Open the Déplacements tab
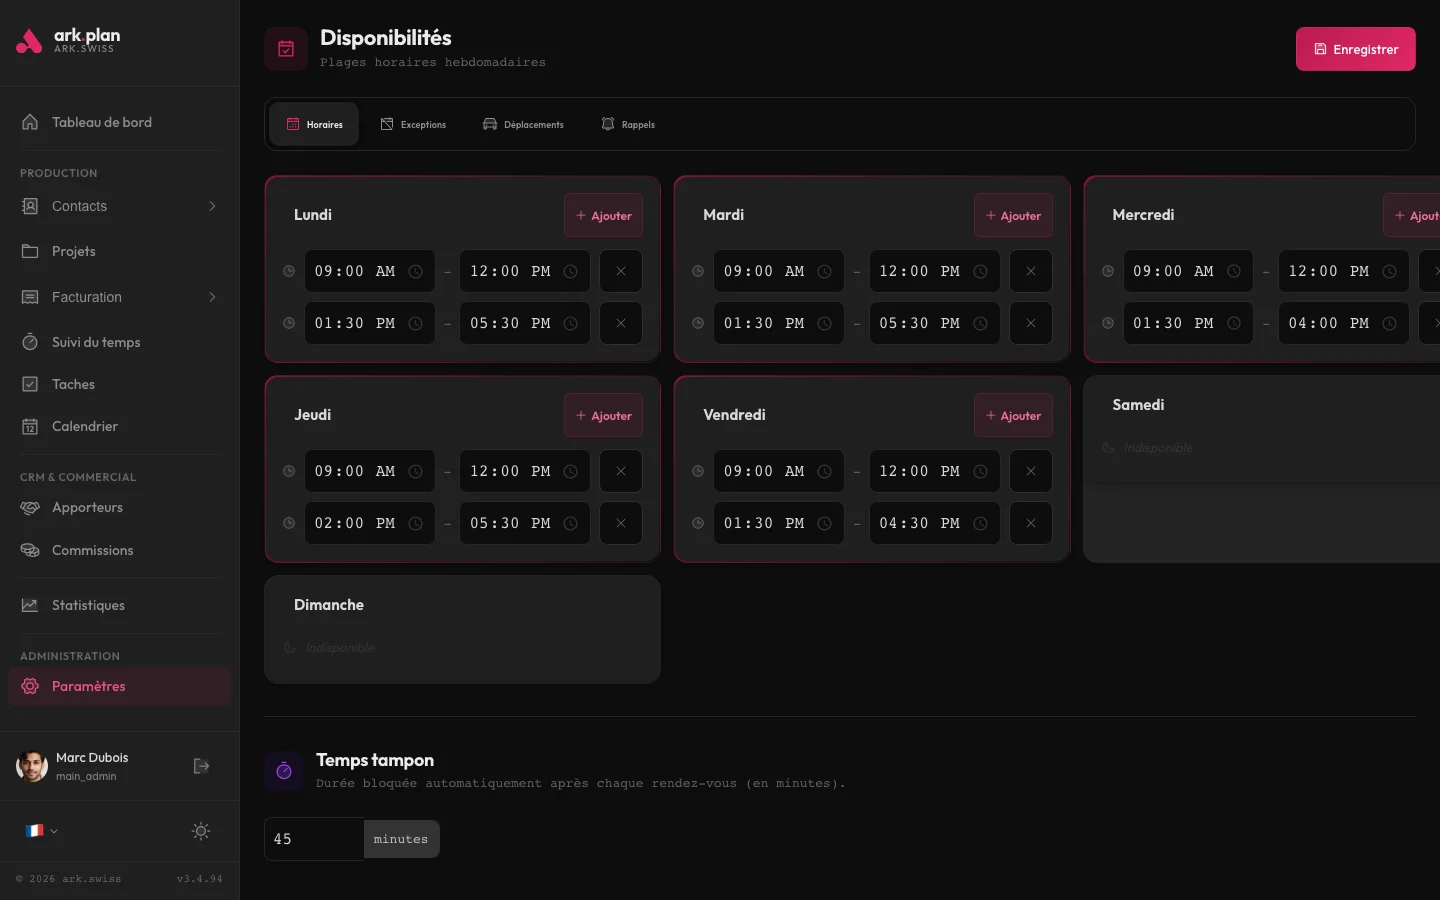This screenshot has height=900, width=1440. (x=523, y=124)
